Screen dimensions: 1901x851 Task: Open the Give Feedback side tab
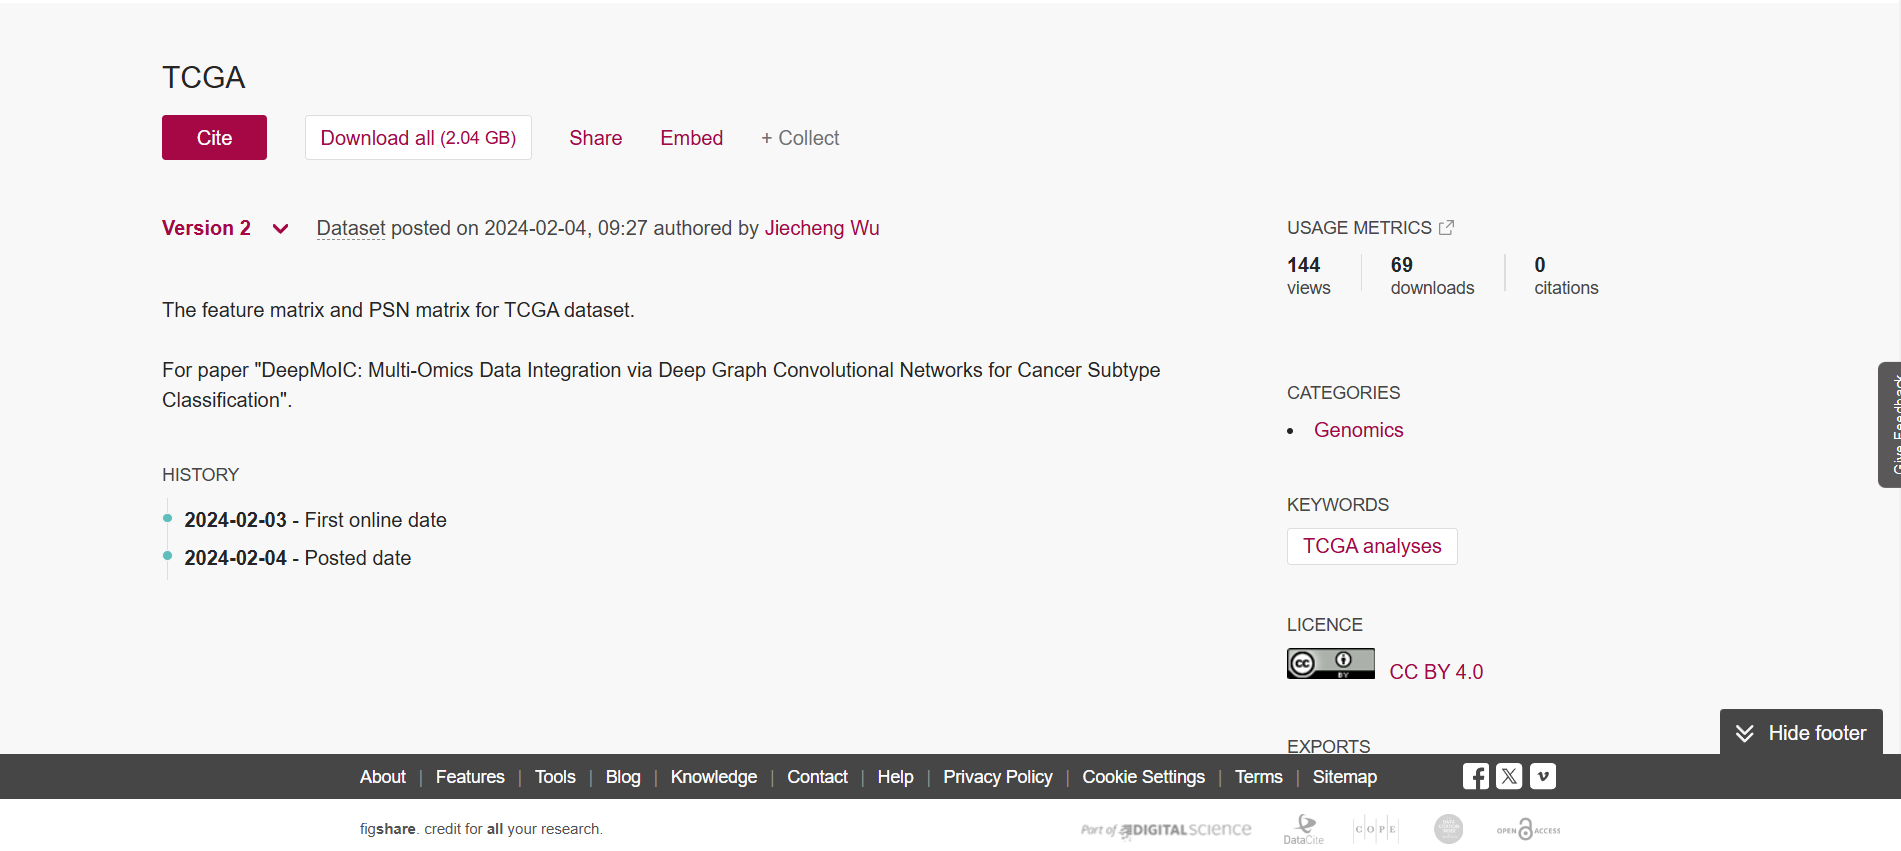pyautogui.click(x=1890, y=425)
